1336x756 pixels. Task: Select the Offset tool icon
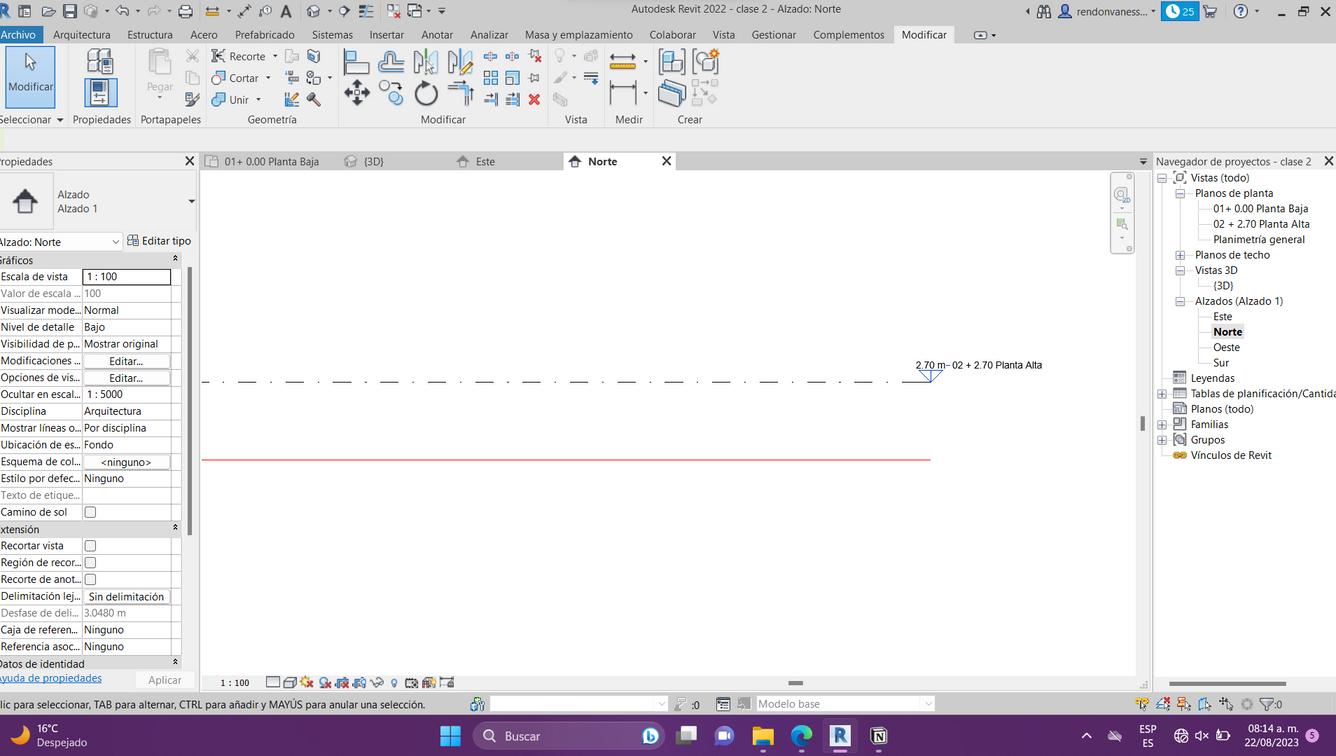(391, 63)
